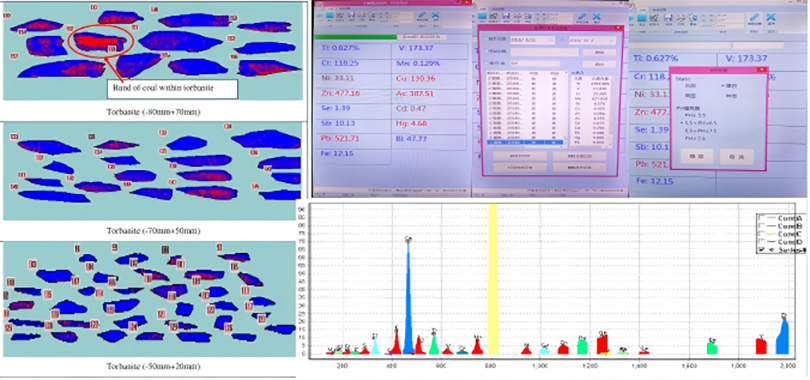
Task: Tick the date-range checkbox in the query dialog
Action: (486, 39)
